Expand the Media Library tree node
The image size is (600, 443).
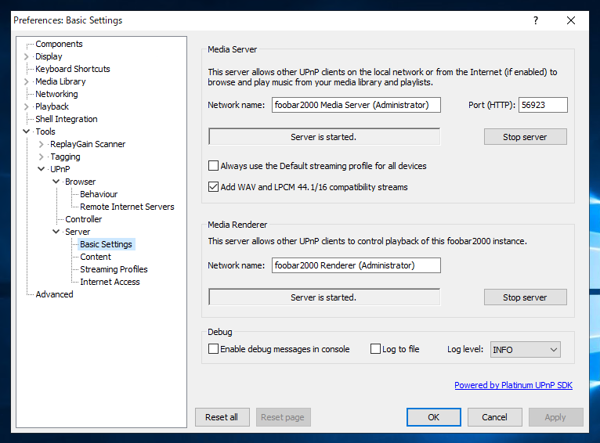click(x=26, y=81)
